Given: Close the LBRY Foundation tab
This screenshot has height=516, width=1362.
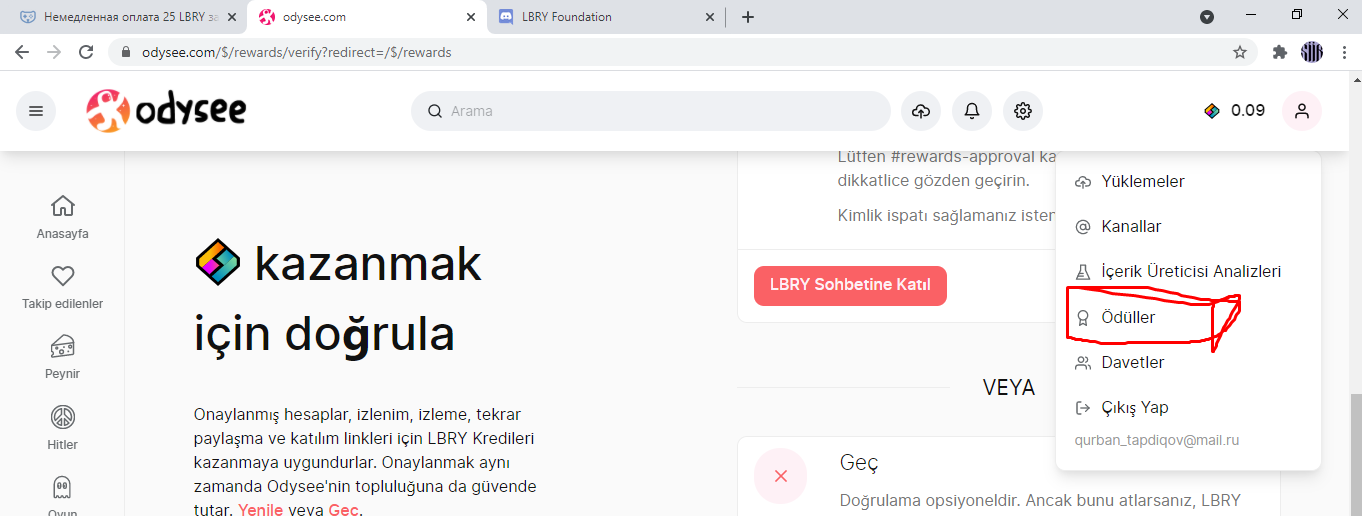Looking at the screenshot, I should click(x=710, y=17).
